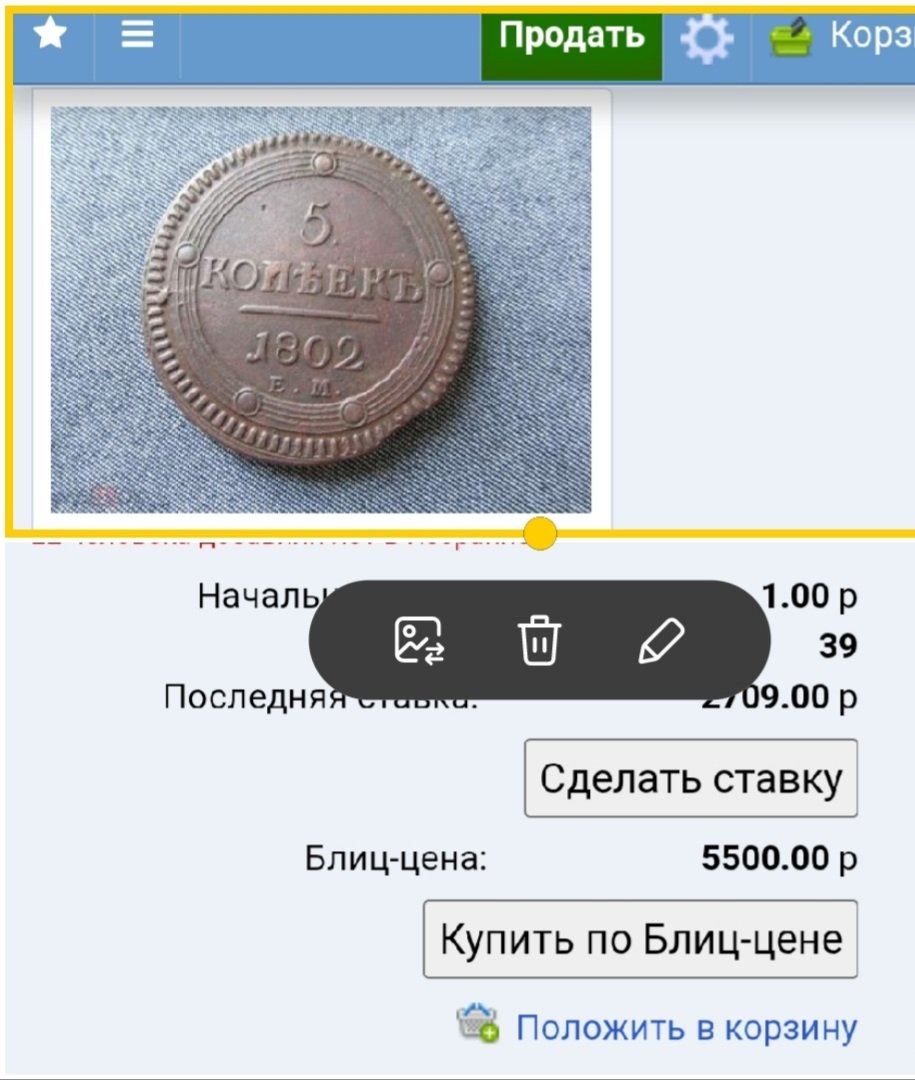Click the Купить по Блиц-цене button
The width and height of the screenshot is (915, 1080).
(x=640, y=939)
